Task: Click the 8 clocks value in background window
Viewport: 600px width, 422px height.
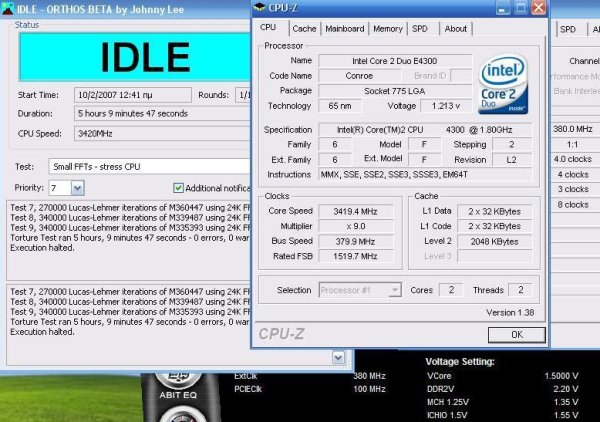Action: (x=573, y=205)
